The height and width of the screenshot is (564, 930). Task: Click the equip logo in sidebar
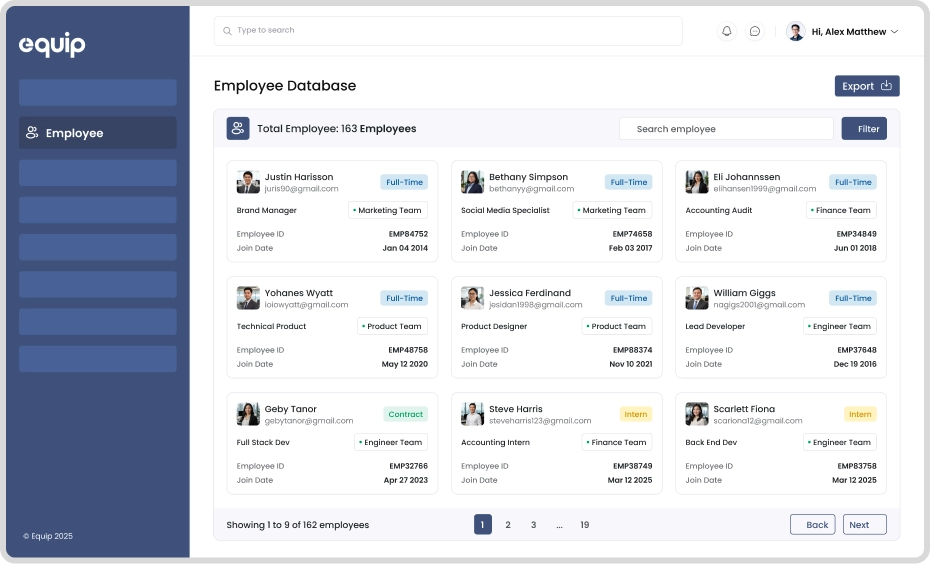click(x=52, y=45)
